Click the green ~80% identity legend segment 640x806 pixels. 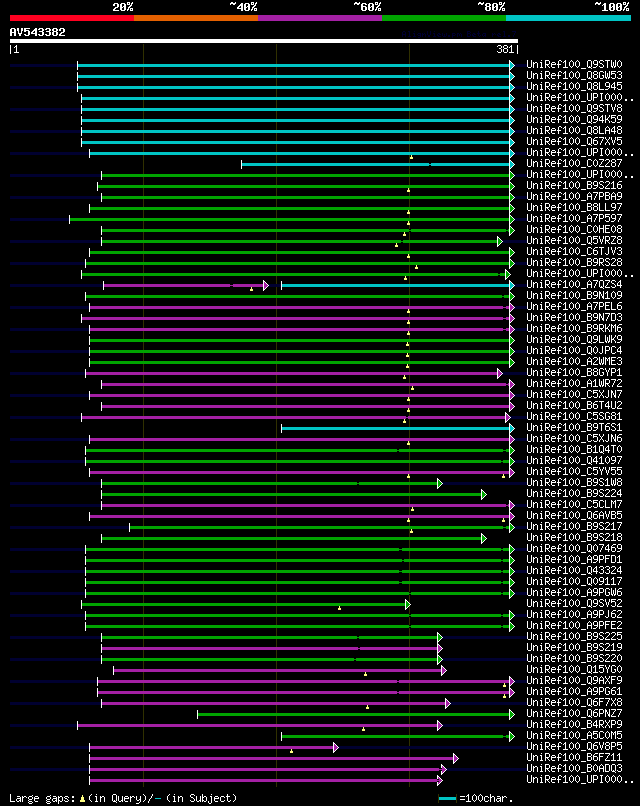[x=444, y=18]
